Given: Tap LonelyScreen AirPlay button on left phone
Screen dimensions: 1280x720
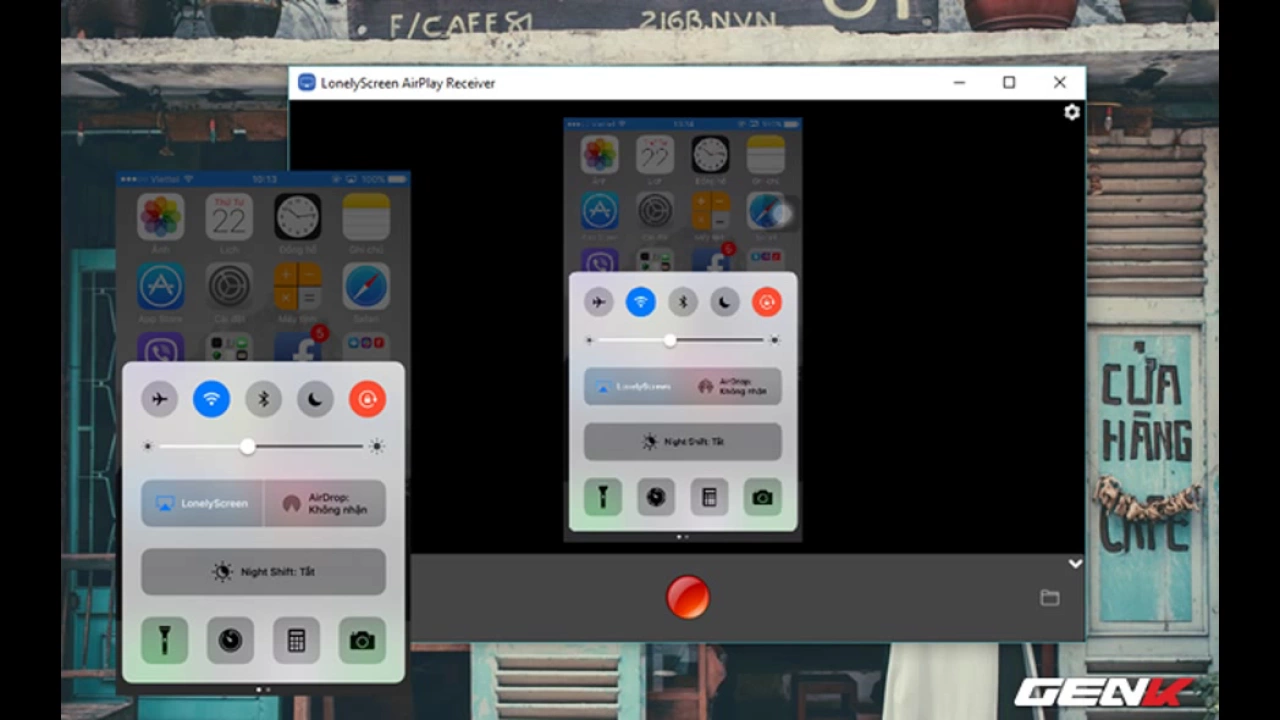Looking at the screenshot, I should pyautogui.click(x=202, y=503).
